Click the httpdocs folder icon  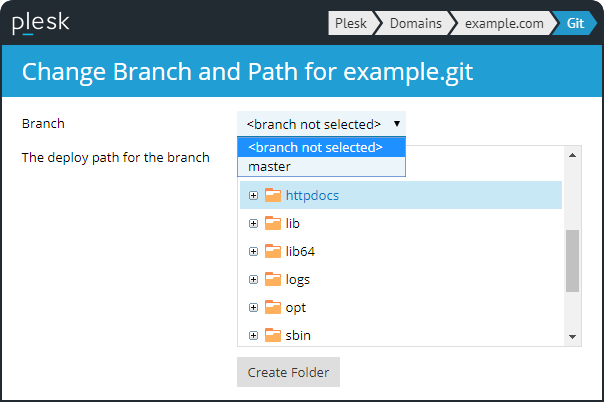point(273,195)
